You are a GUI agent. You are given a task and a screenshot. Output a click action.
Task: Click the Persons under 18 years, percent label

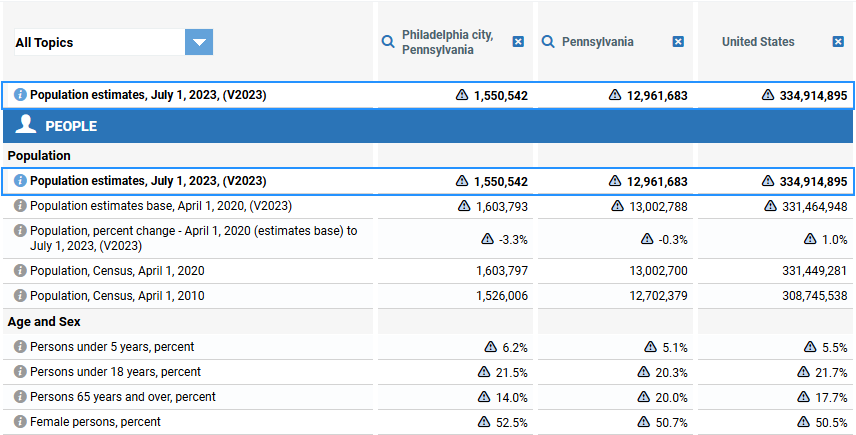pos(115,372)
